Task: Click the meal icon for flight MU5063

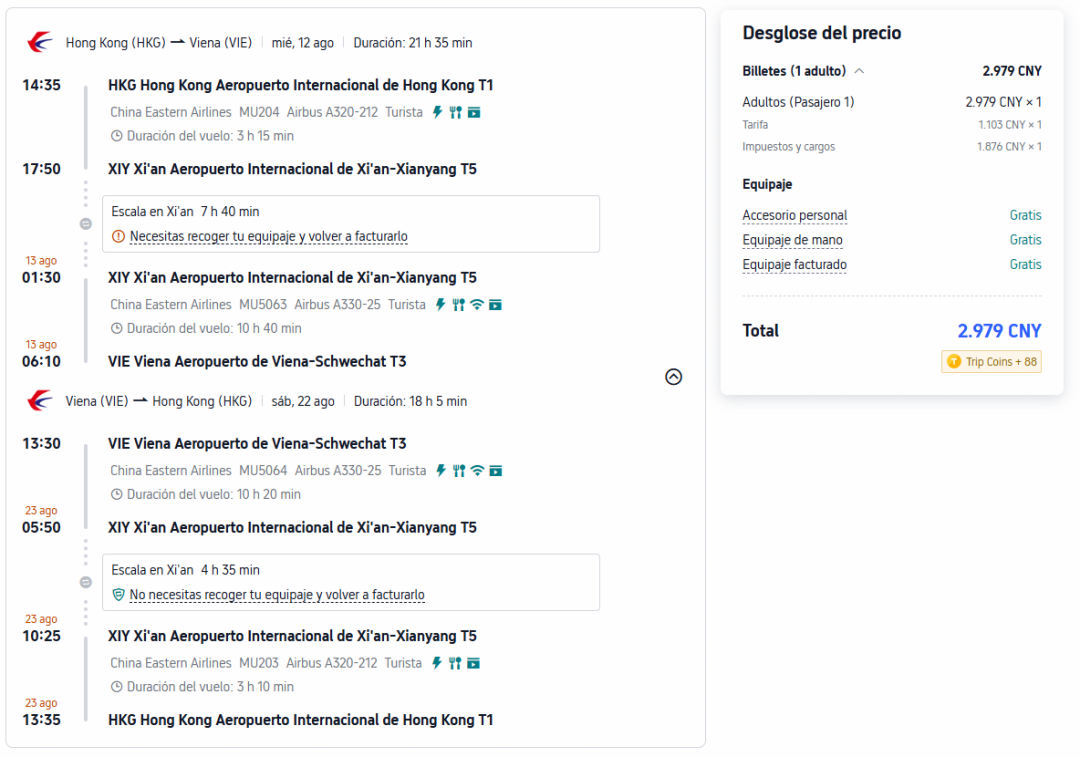Action: click(x=459, y=304)
